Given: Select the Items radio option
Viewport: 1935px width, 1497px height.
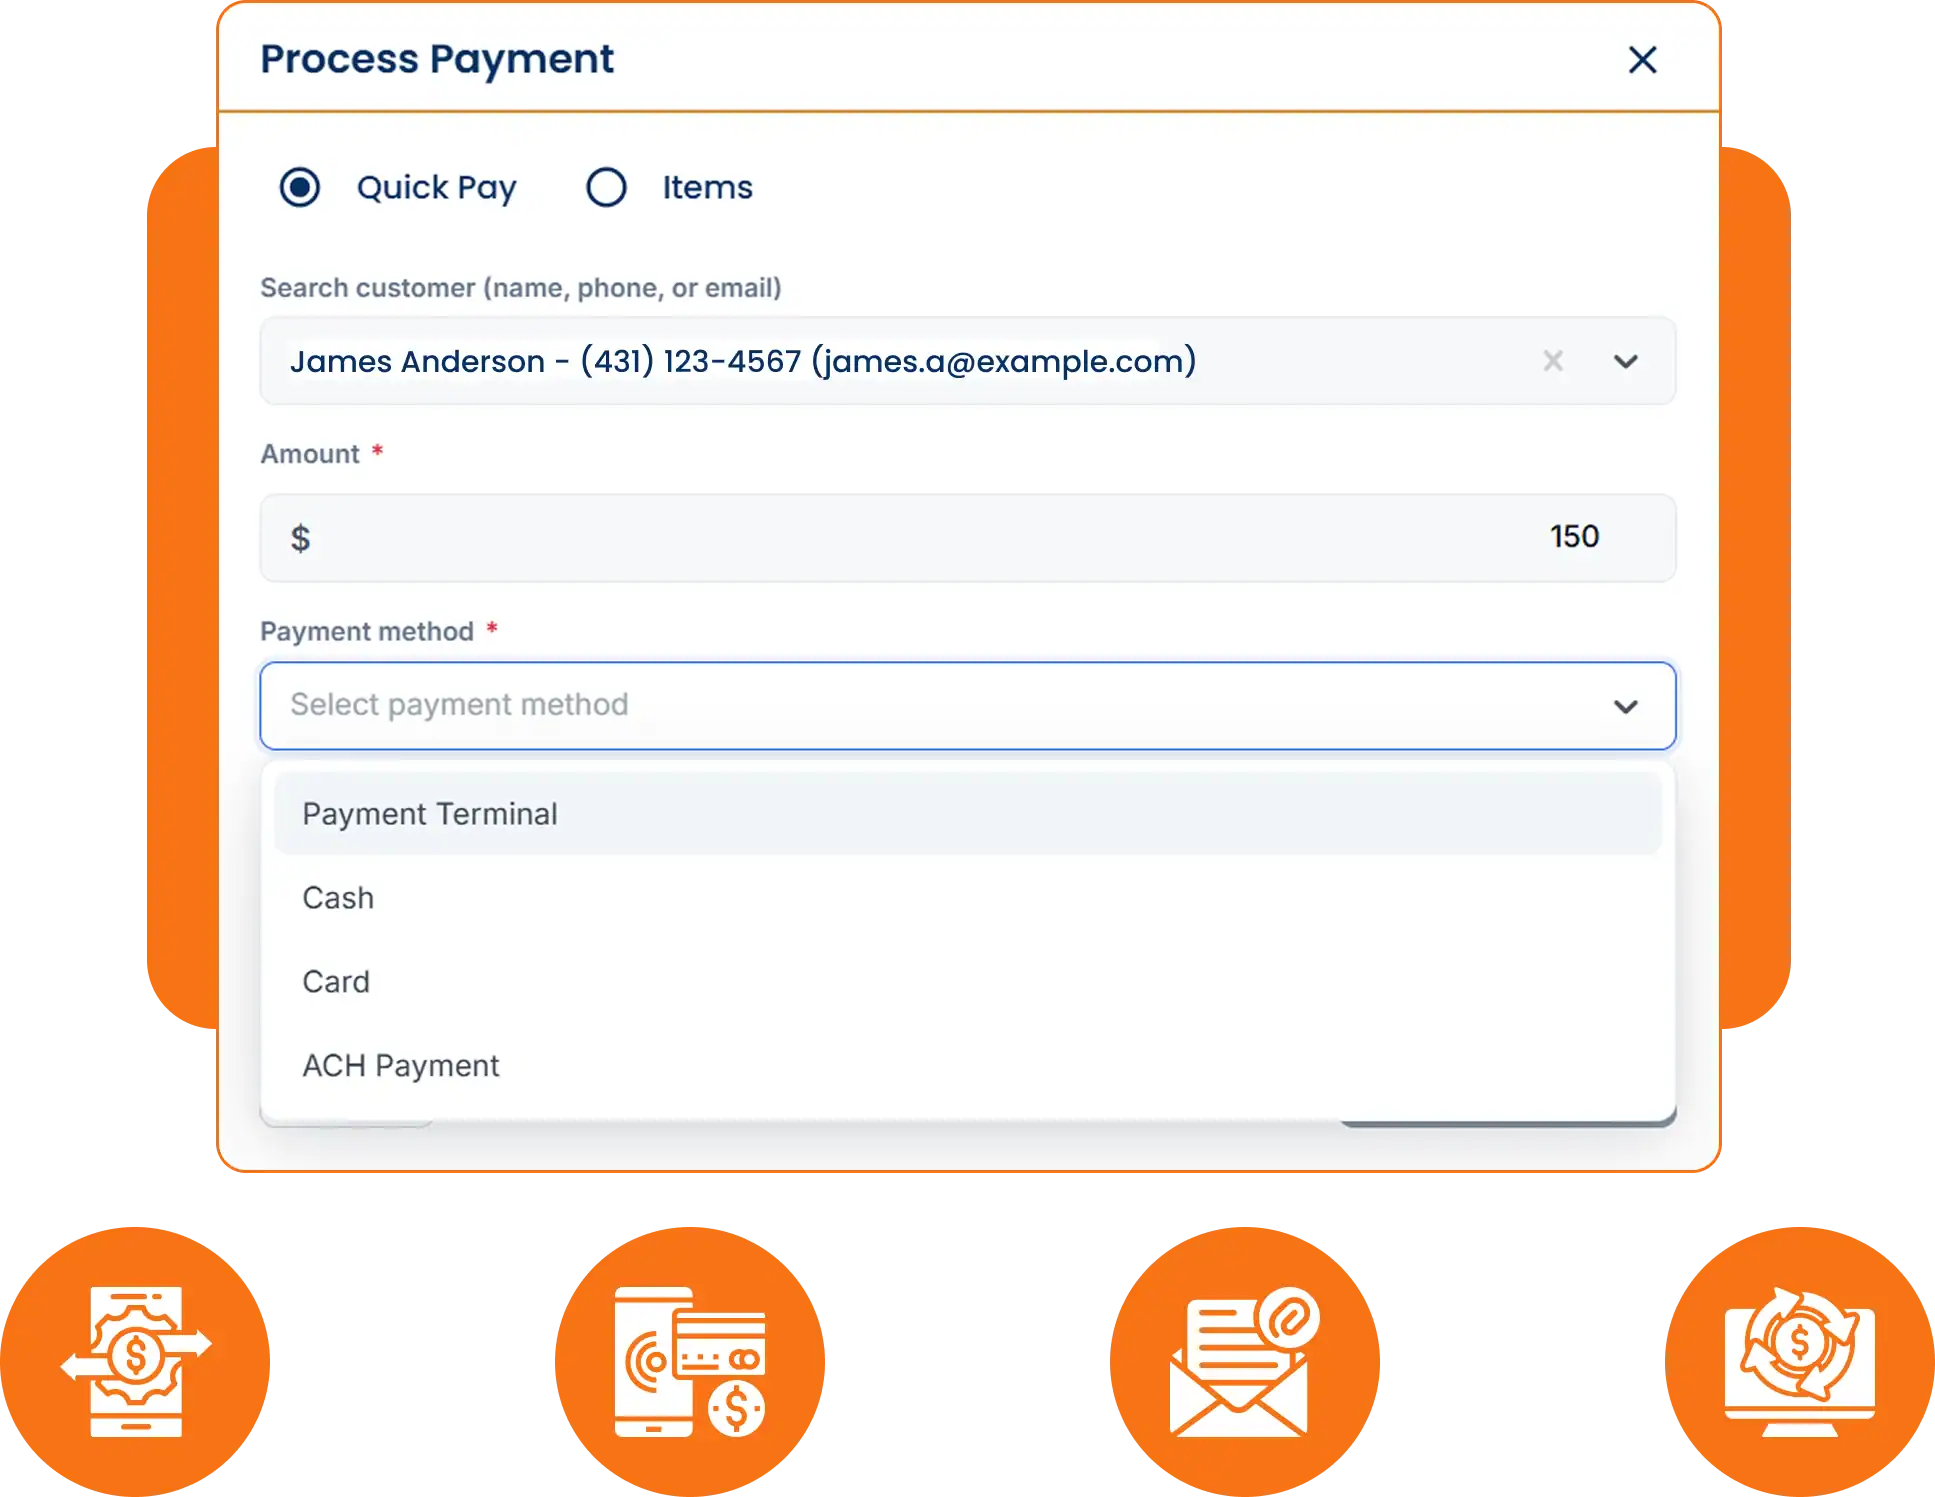Looking at the screenshot, I should pyautogui.click(x=606, y=187).
